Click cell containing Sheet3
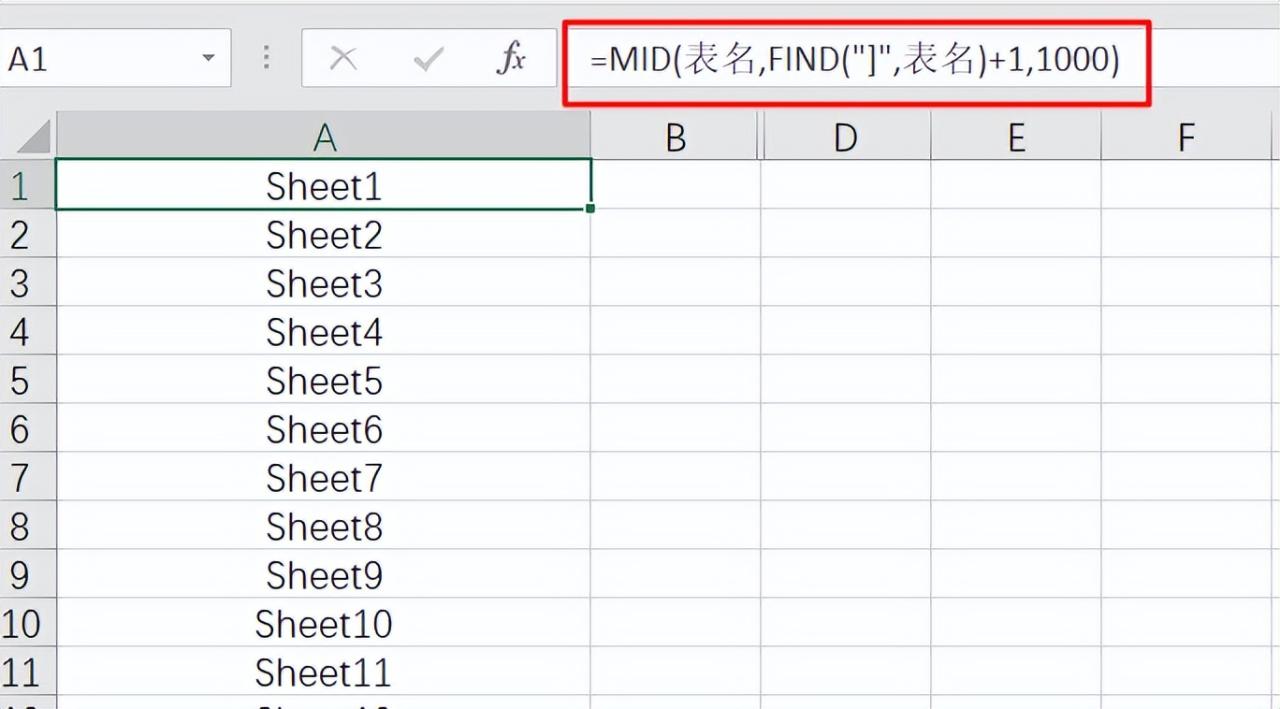The image size is (1280, 709). tap(324, 283)
